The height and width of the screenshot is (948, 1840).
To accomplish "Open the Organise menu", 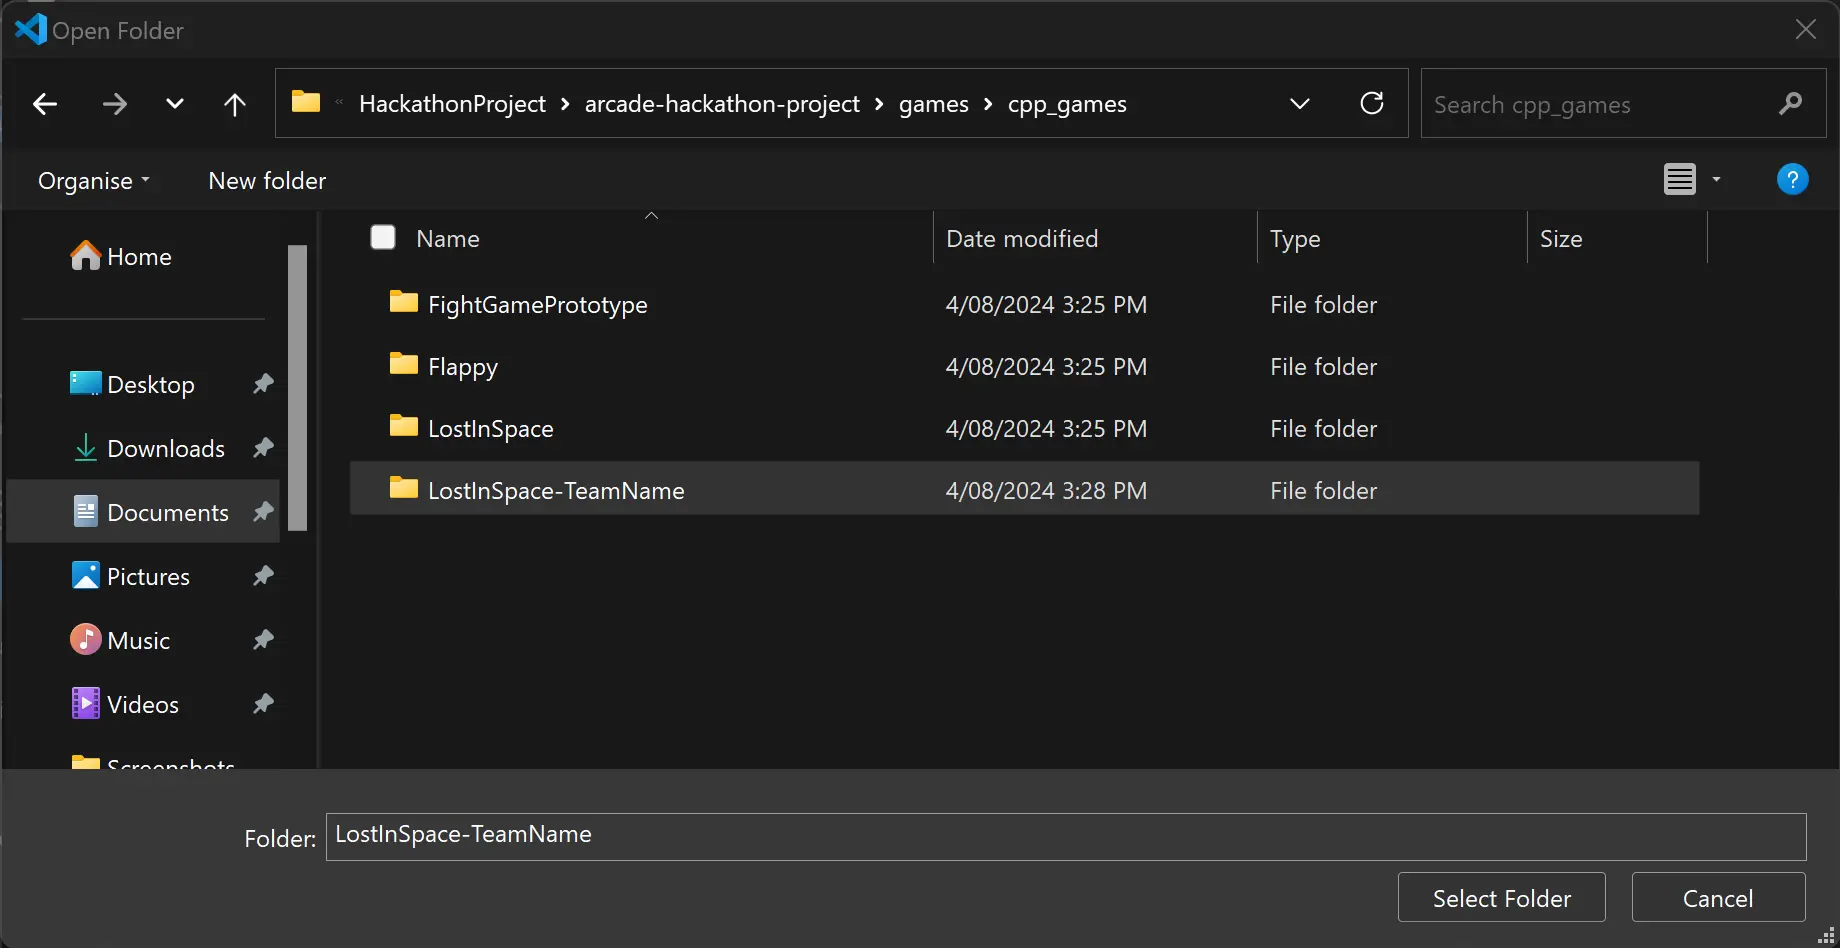I will click(94, 181).
